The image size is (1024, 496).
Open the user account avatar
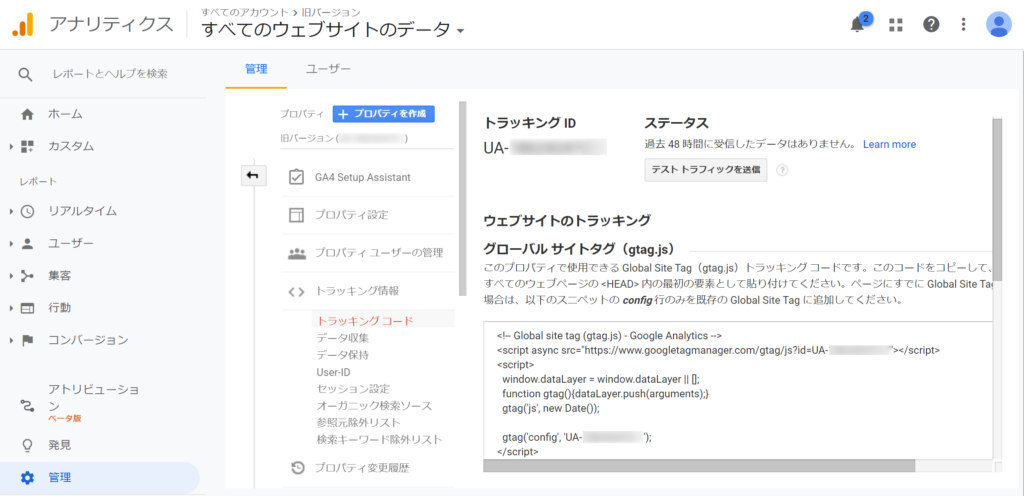pyautogui.click(x=999, y=25)
